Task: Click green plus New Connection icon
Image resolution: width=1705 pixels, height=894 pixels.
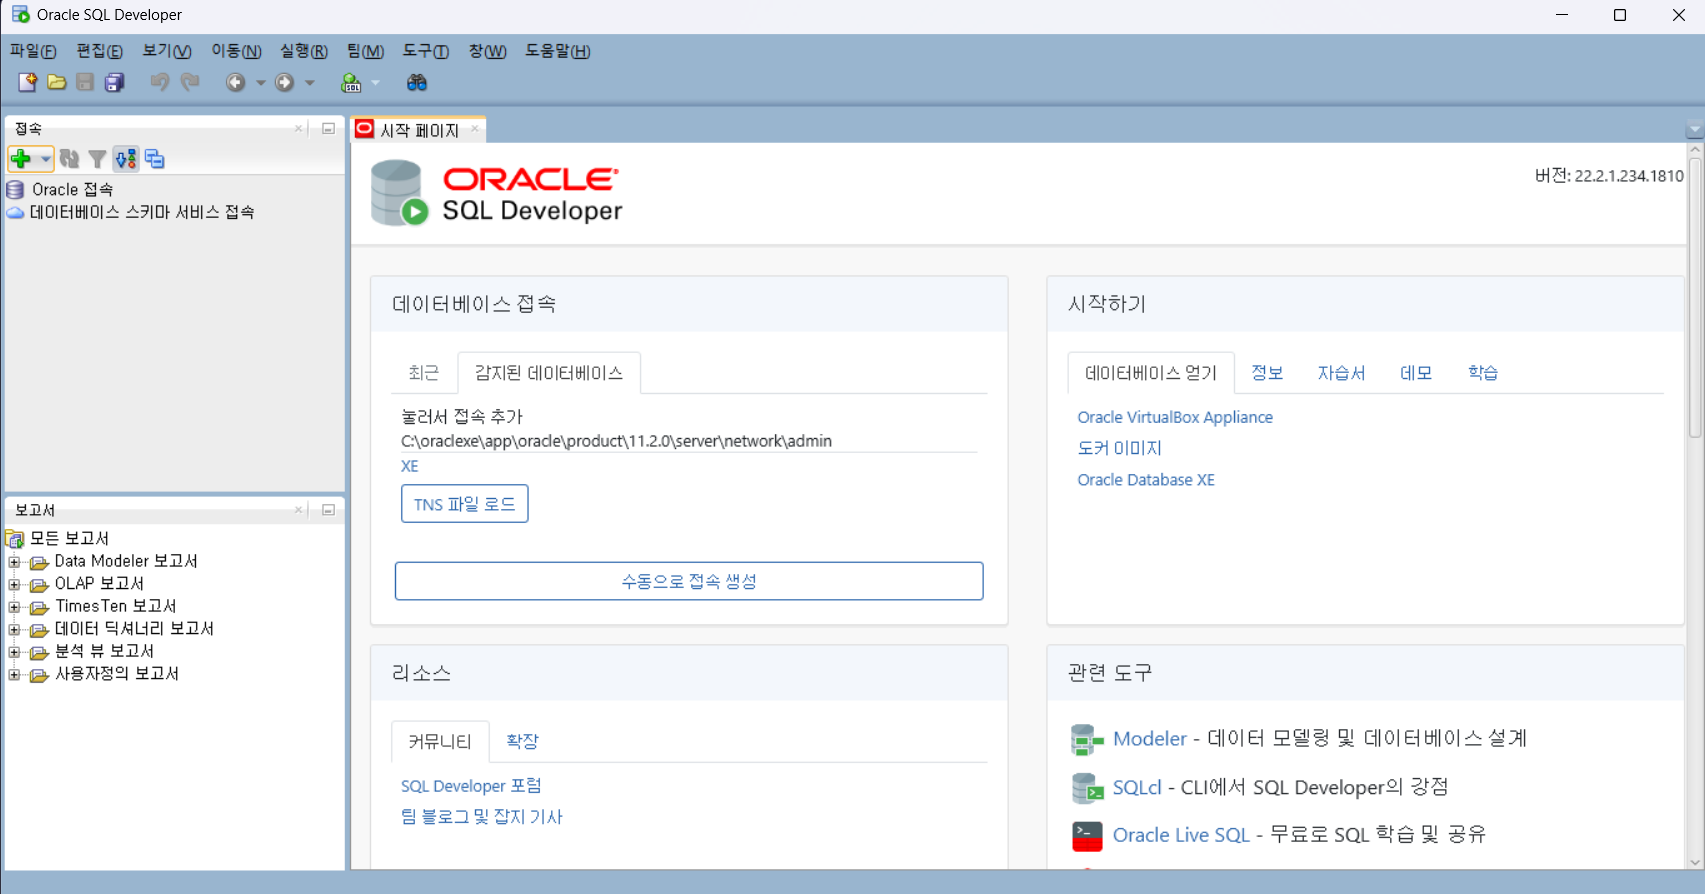Action: click(20, 158)
